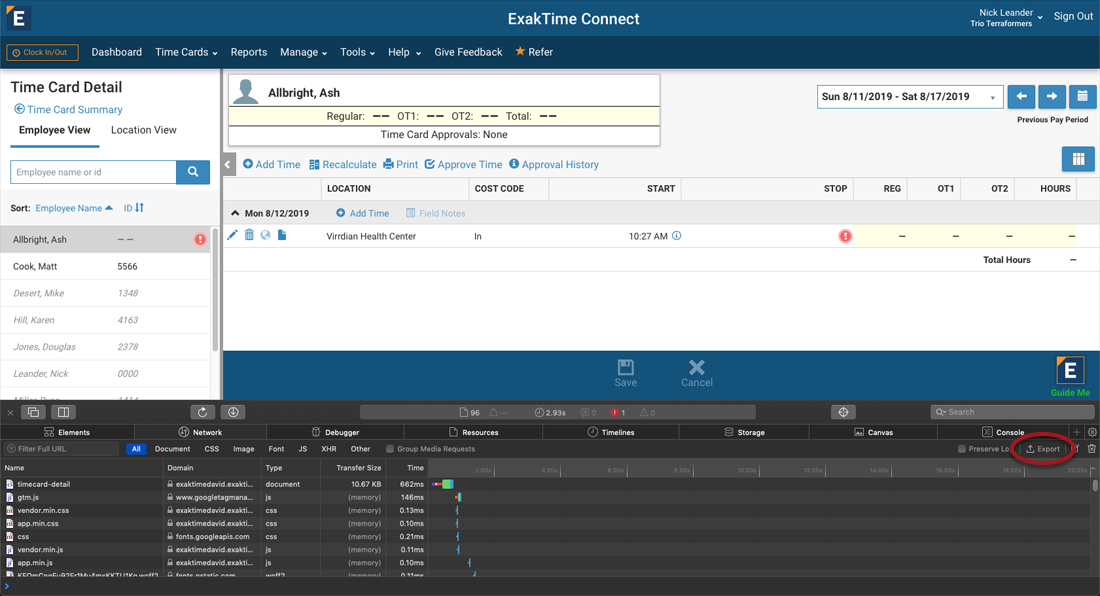Switch to the Employee View tab
The height and width of the screenshot is (596, 1100).
55,130
